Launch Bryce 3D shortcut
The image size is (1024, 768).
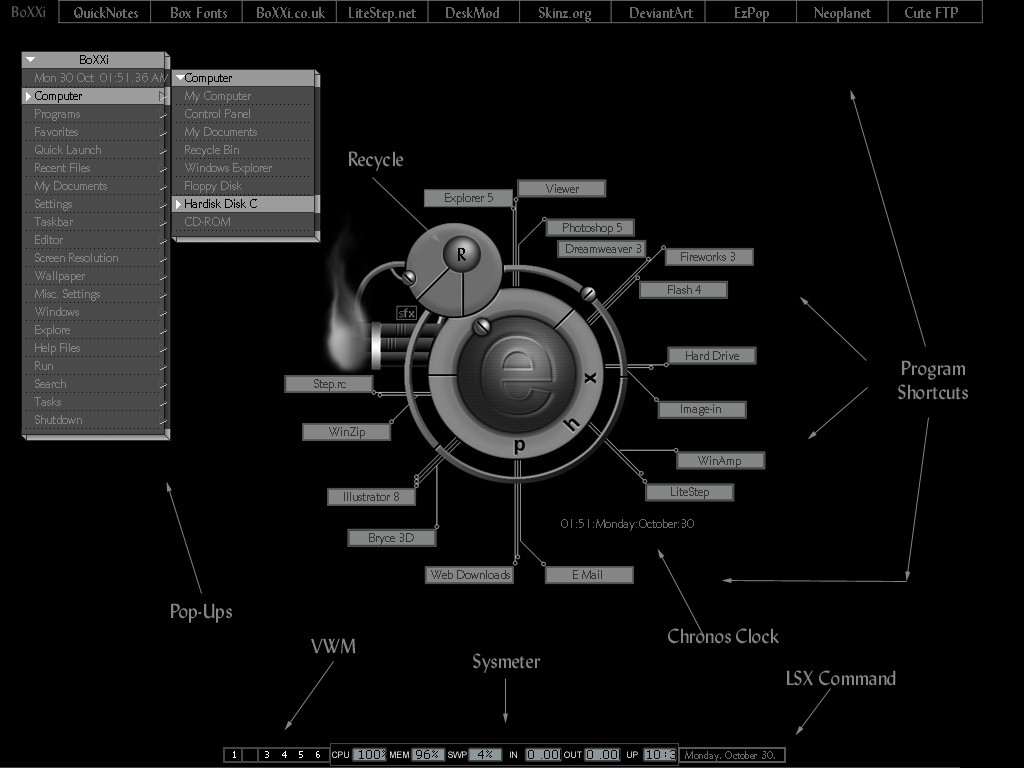[392, 537]
